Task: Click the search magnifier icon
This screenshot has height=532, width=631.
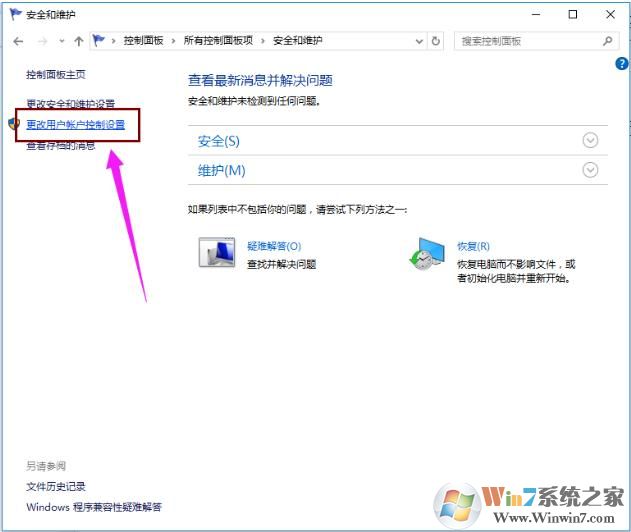Action: 608,41
